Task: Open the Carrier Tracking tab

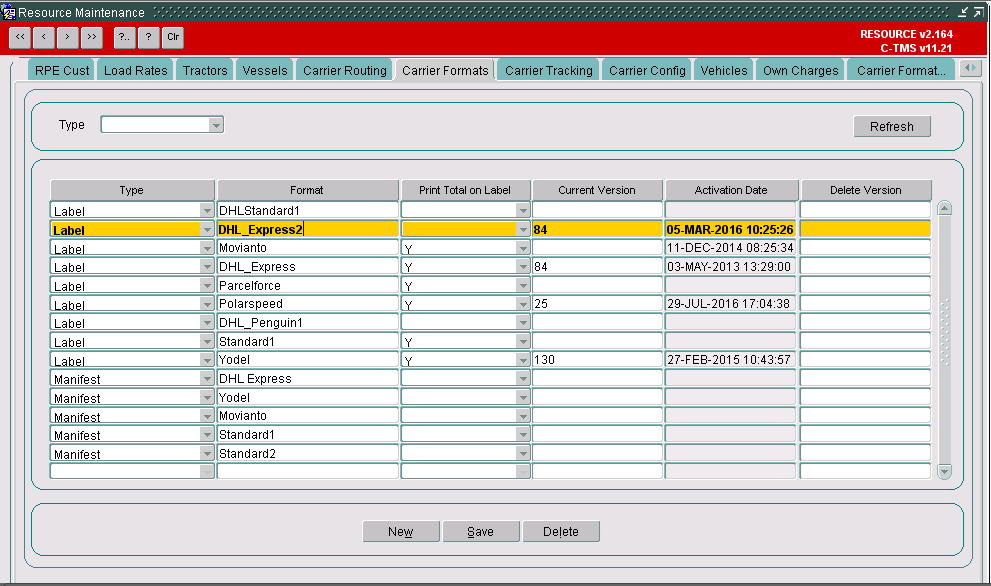Action: 549,70
